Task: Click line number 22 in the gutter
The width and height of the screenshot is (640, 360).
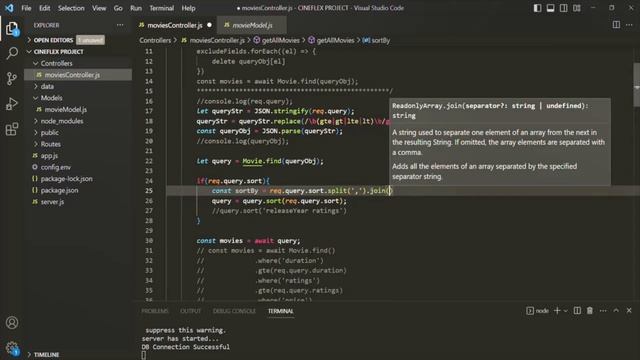Action: [149, 161]
